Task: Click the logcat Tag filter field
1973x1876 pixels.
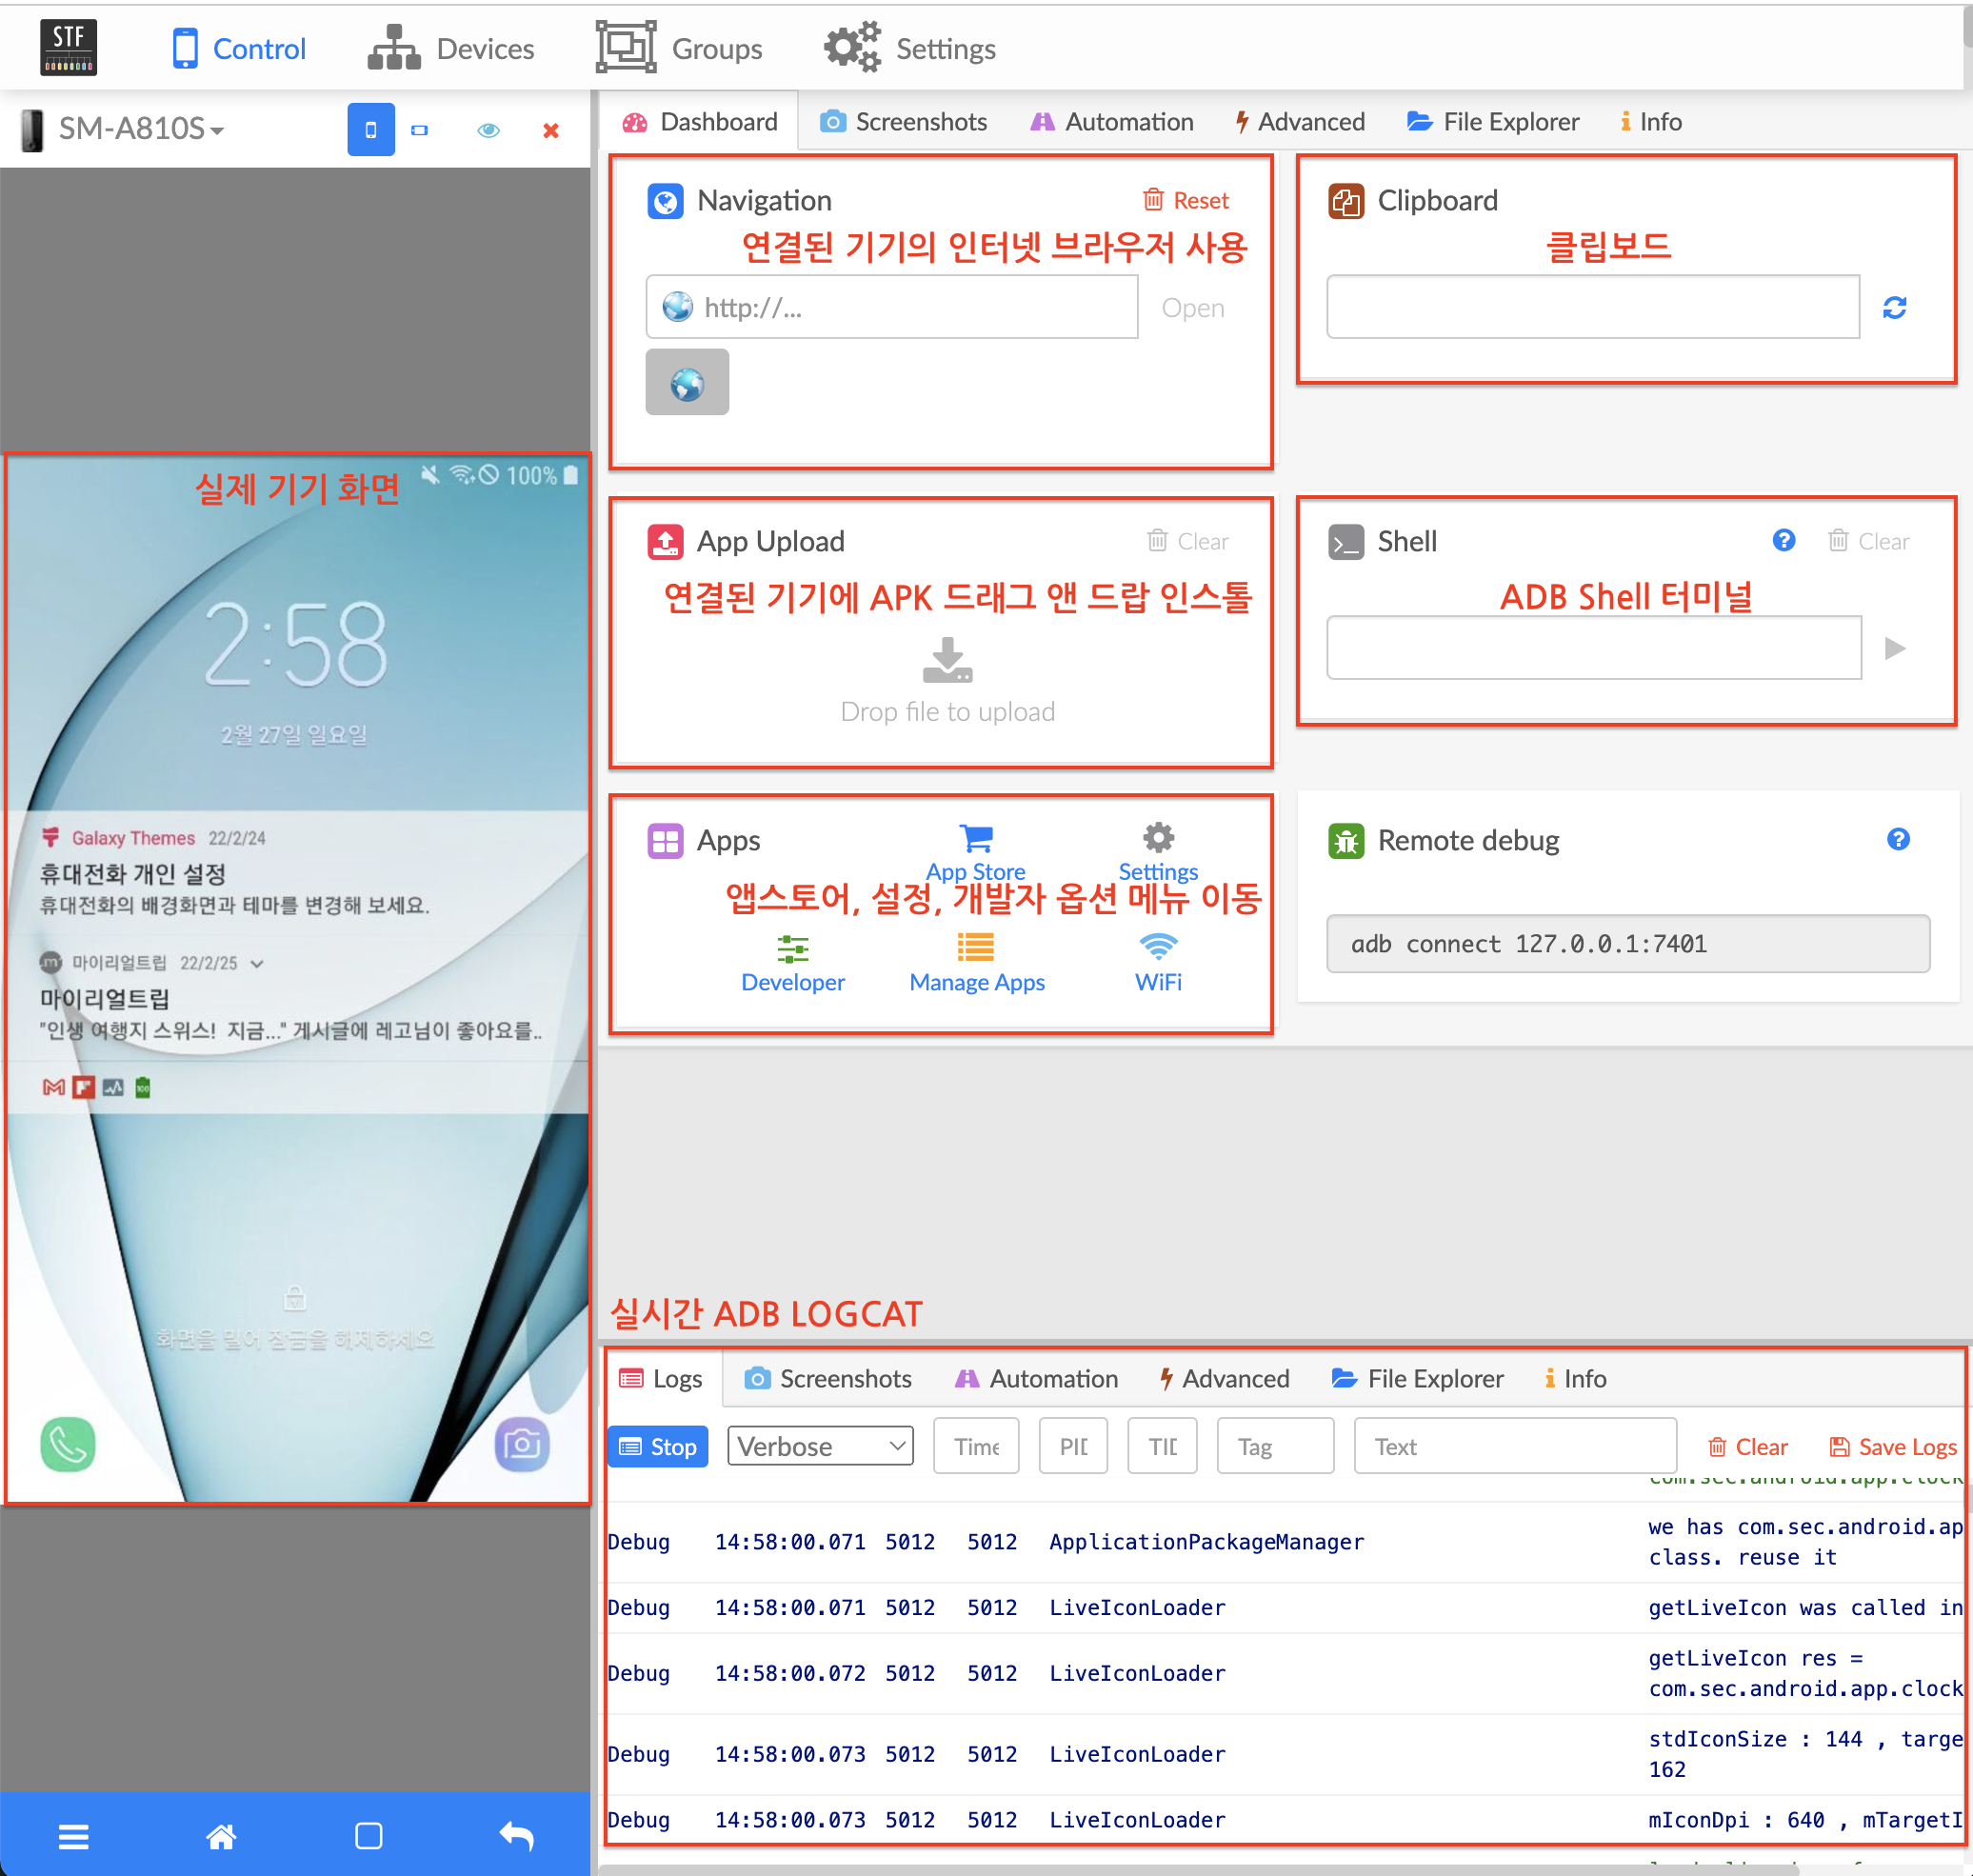Action: pos(1274,1446)
